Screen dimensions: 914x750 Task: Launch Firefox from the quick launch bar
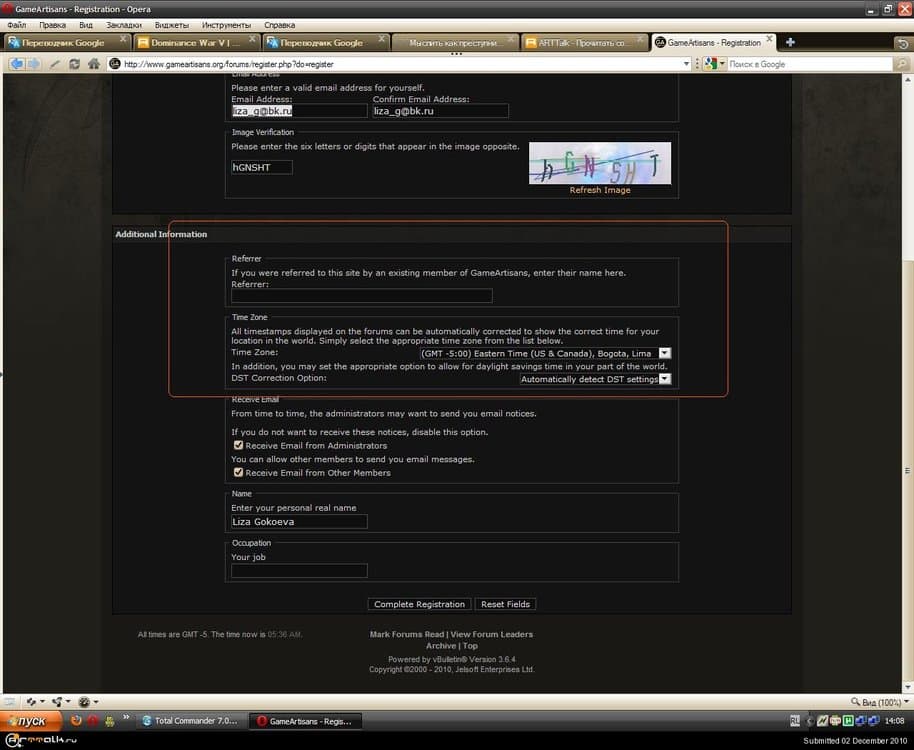(76, 721)
